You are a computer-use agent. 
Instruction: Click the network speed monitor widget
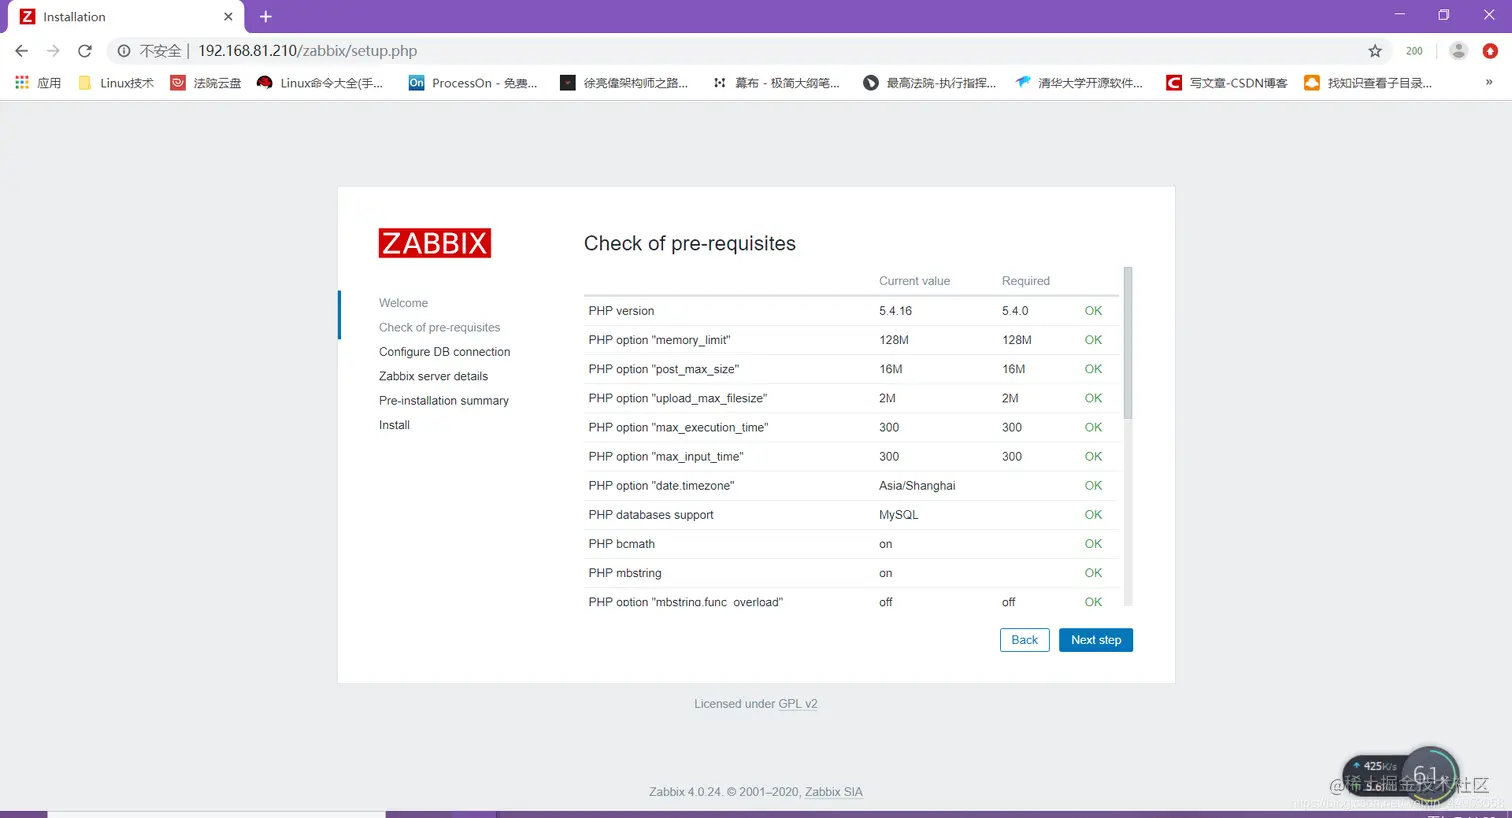coord(1400,775)
